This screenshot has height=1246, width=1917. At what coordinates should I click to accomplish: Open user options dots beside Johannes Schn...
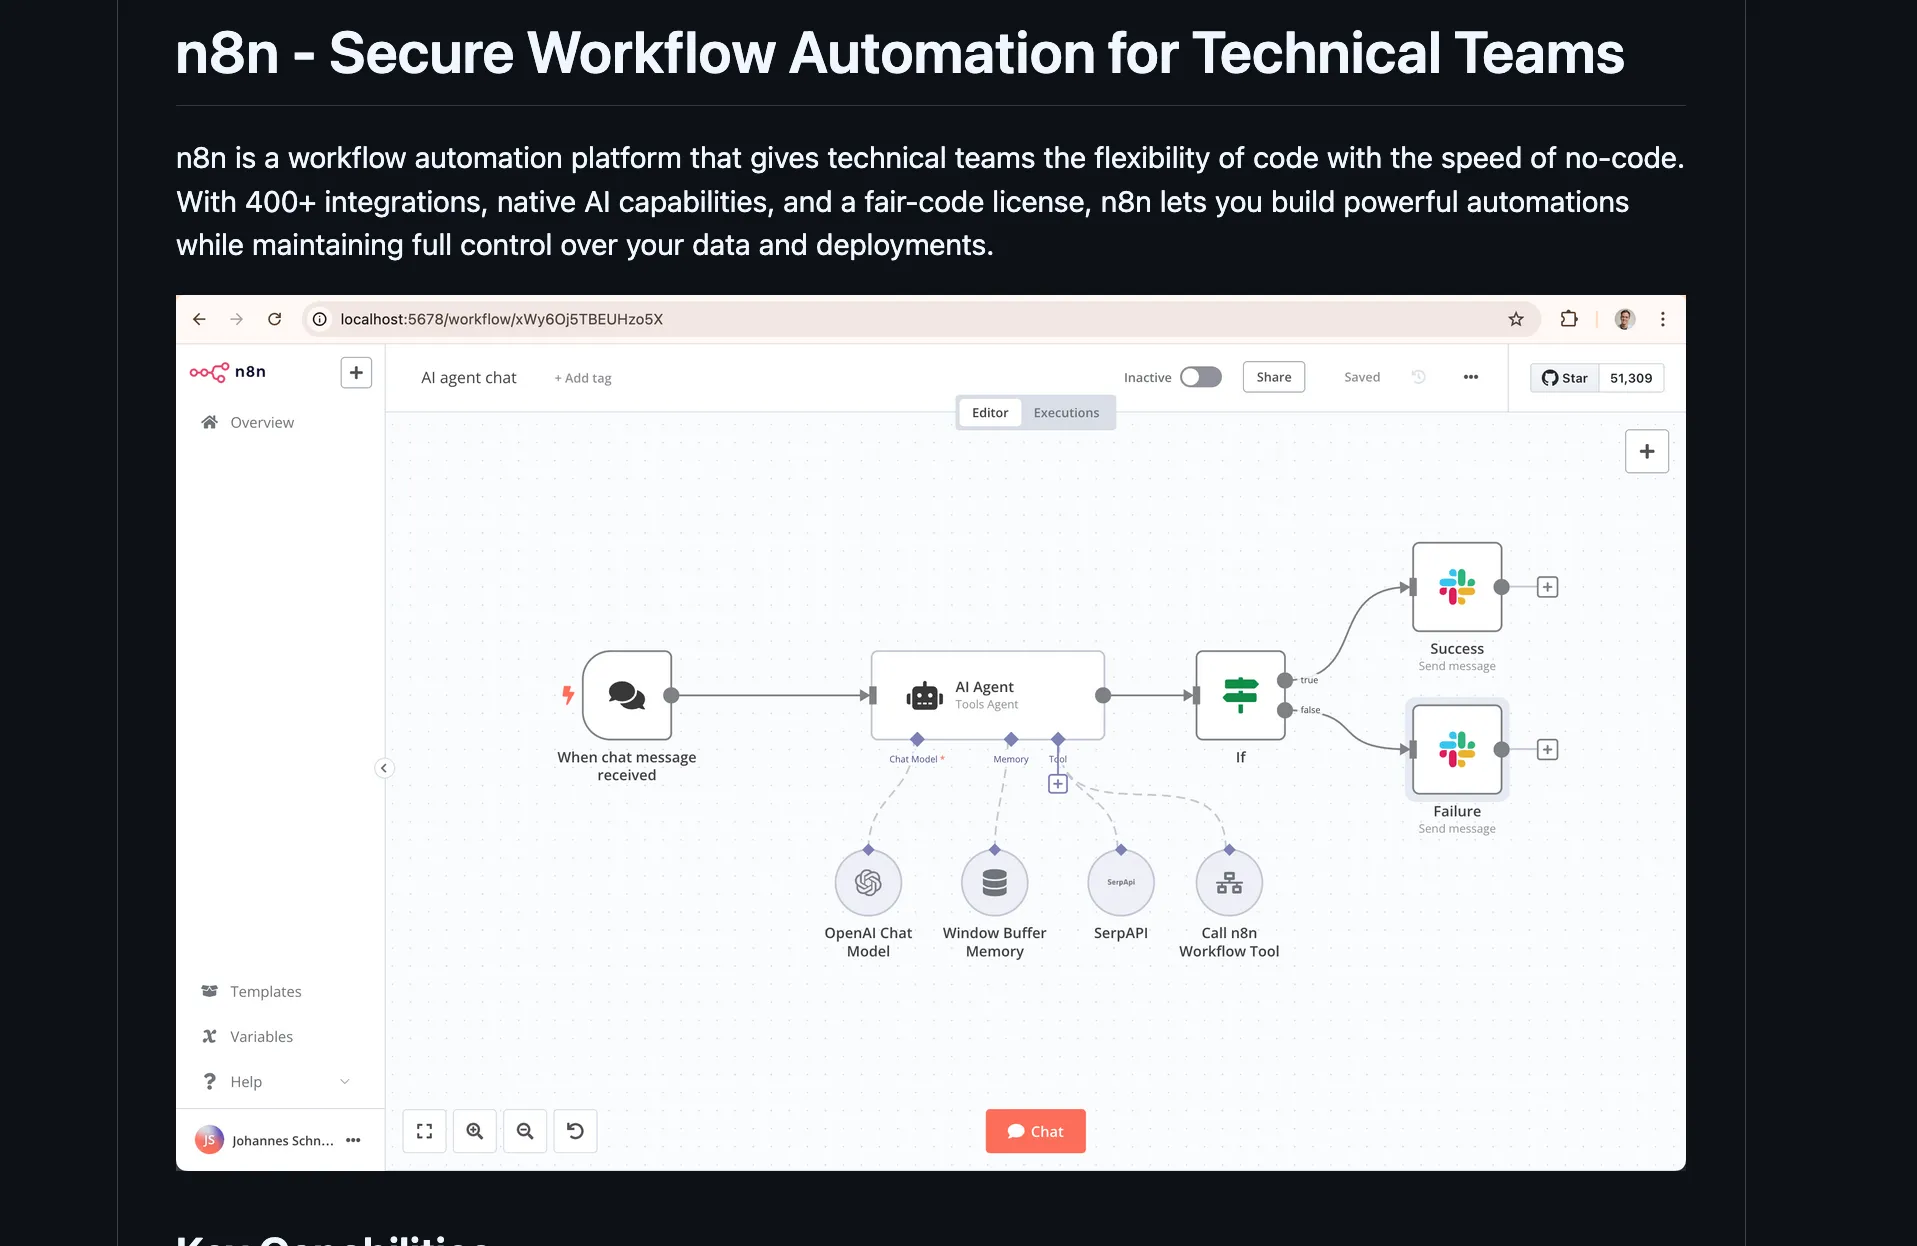pos(353,1140)
